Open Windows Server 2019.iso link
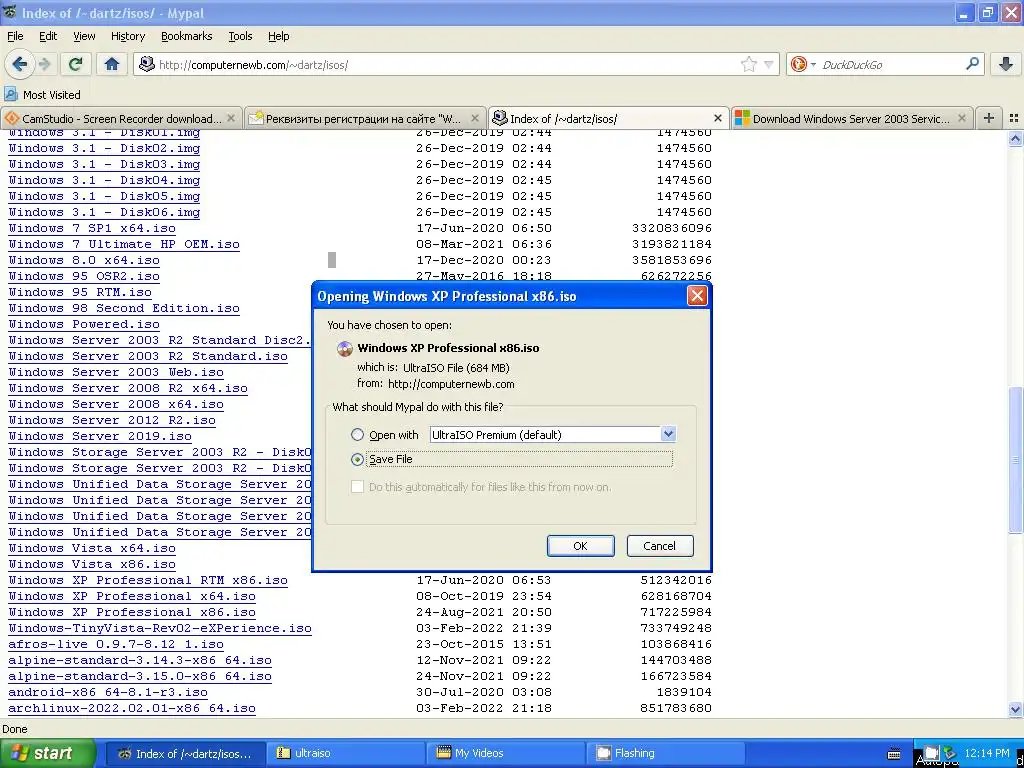The width and height of the screenshot is (1024, 768). click(100, 436)
